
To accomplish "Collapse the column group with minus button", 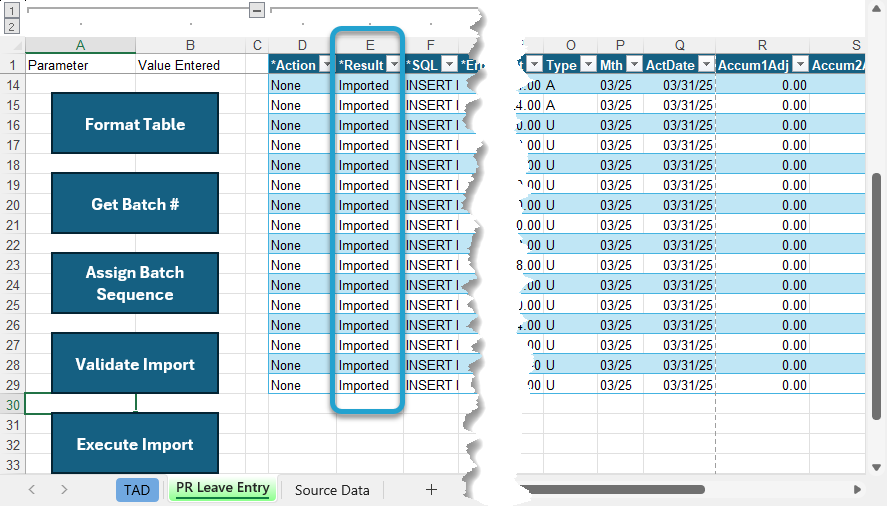I will pos(257,10).
